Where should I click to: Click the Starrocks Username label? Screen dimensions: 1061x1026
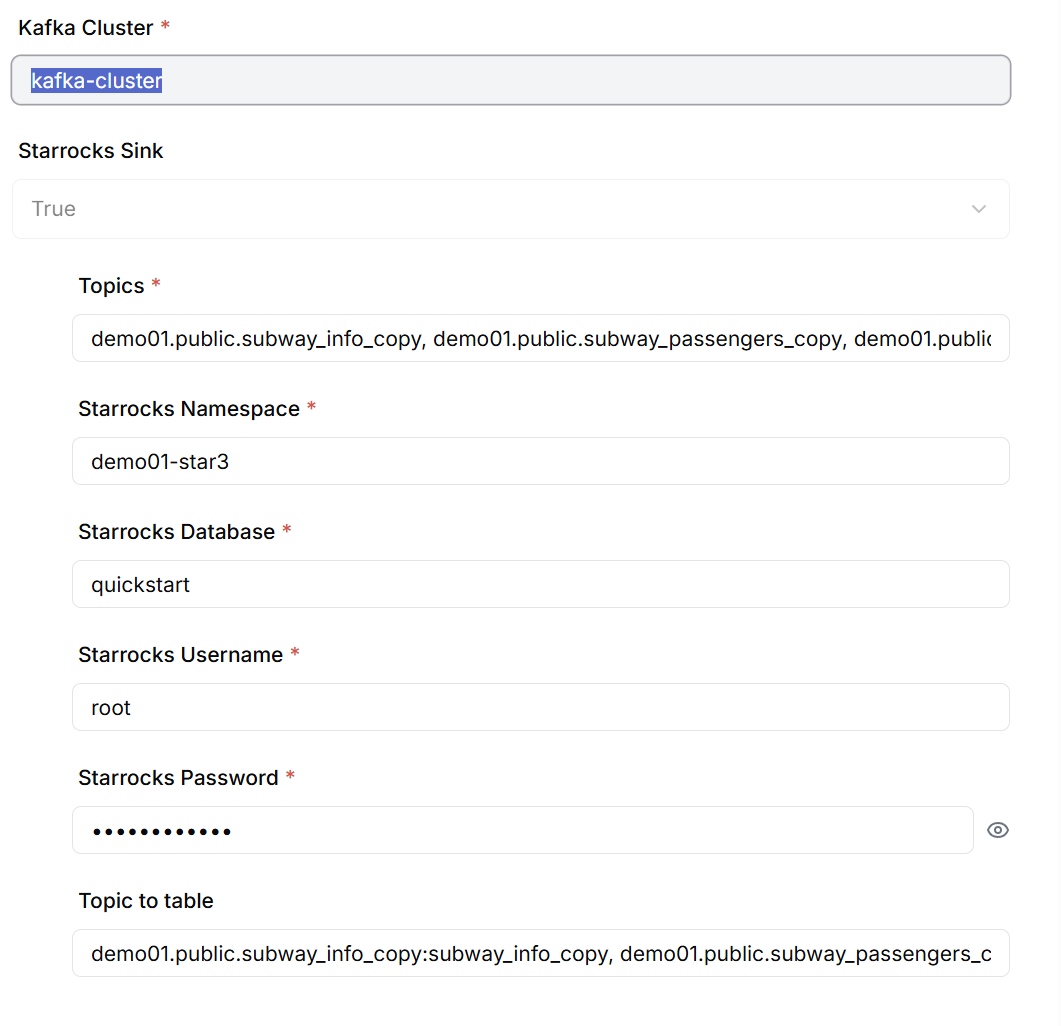point(181,655)
